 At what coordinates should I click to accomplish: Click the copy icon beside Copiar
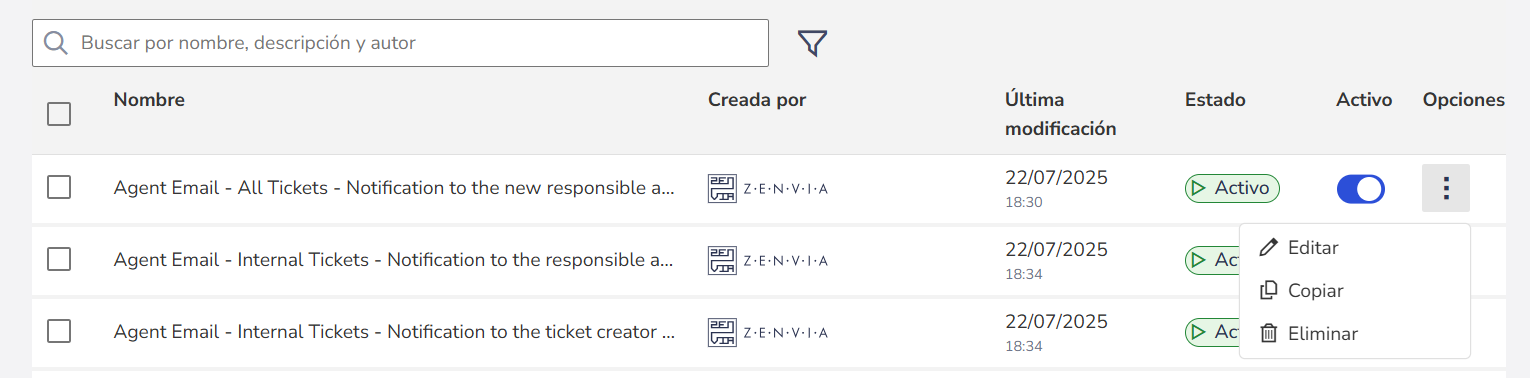tap(1269, 290)
